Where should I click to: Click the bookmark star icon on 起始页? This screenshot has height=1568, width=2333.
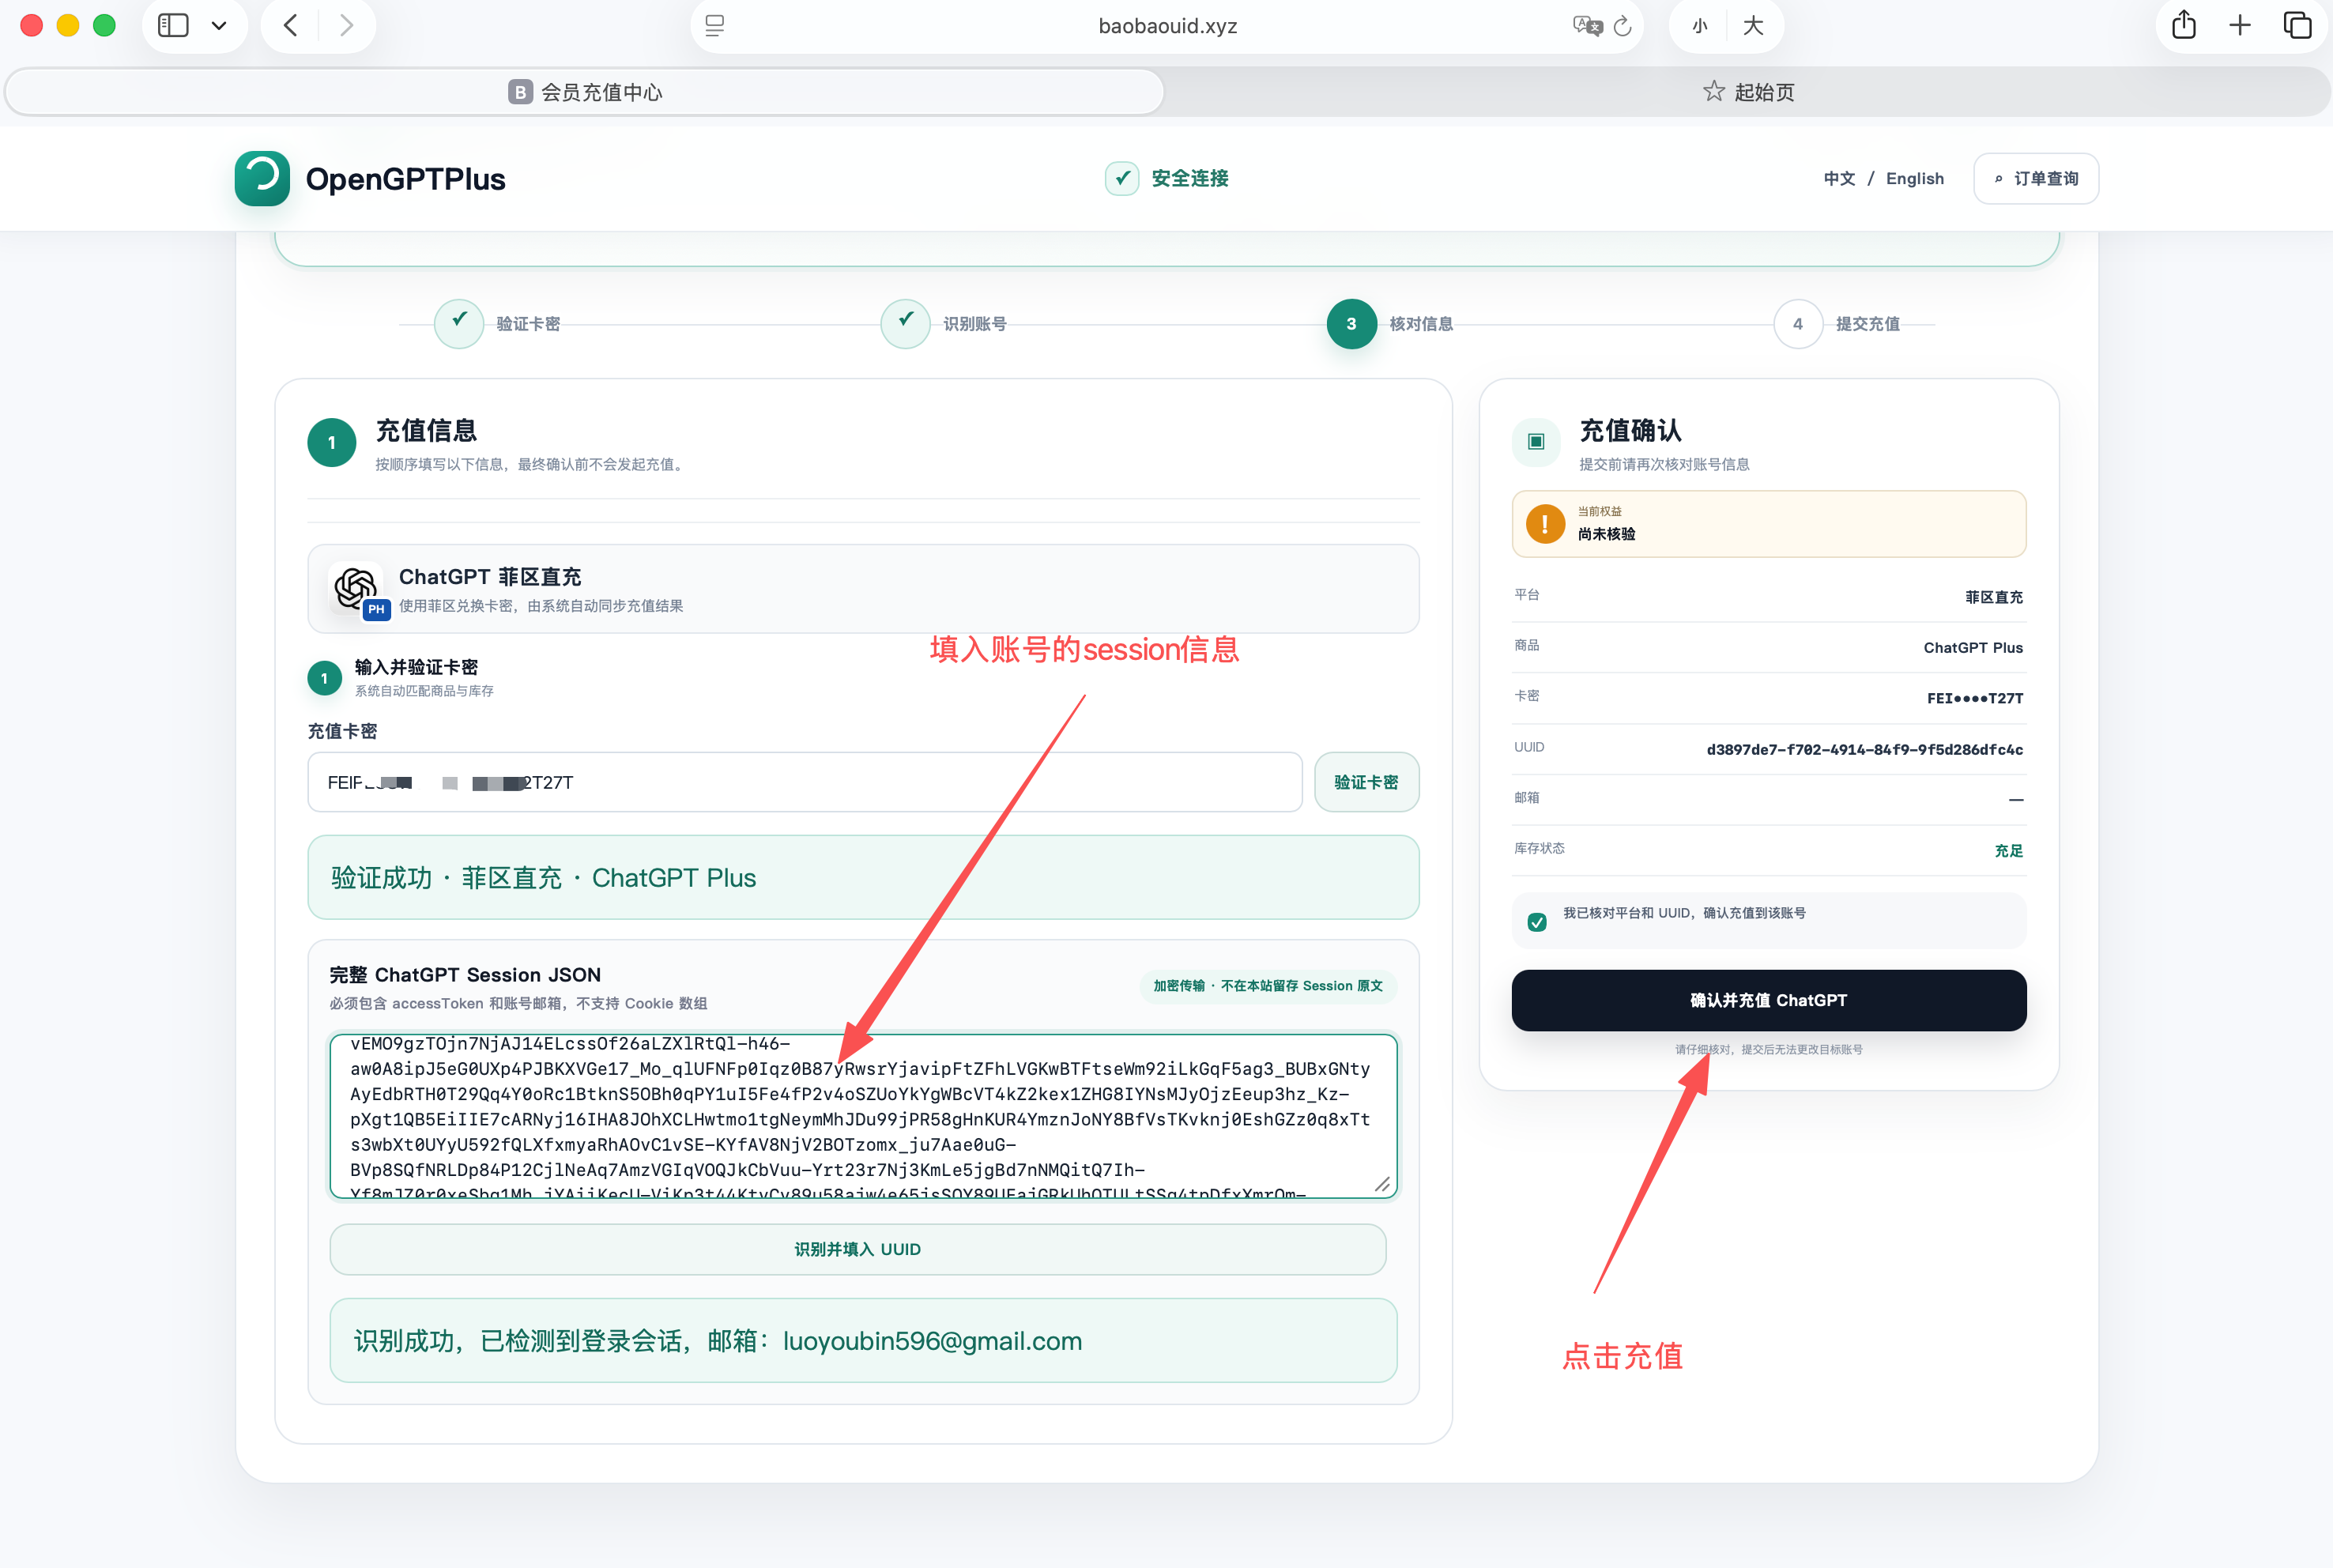pos(1714,91)
